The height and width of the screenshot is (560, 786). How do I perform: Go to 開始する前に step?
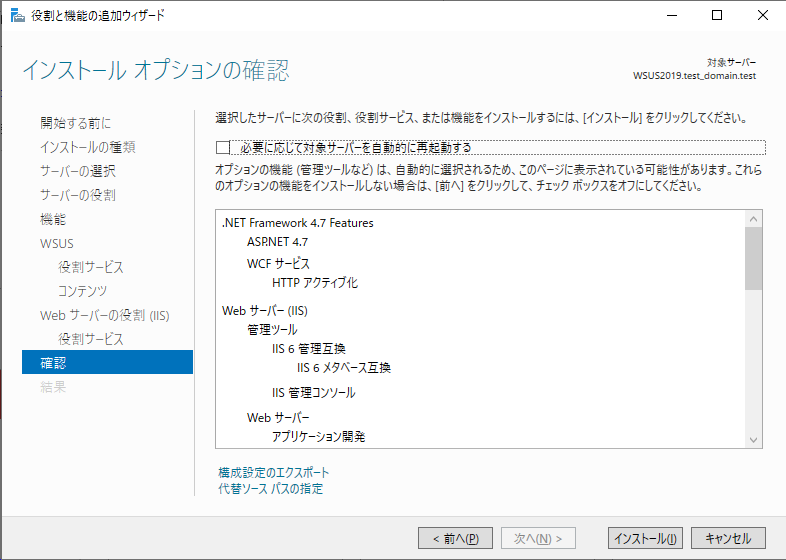[76, 123]
